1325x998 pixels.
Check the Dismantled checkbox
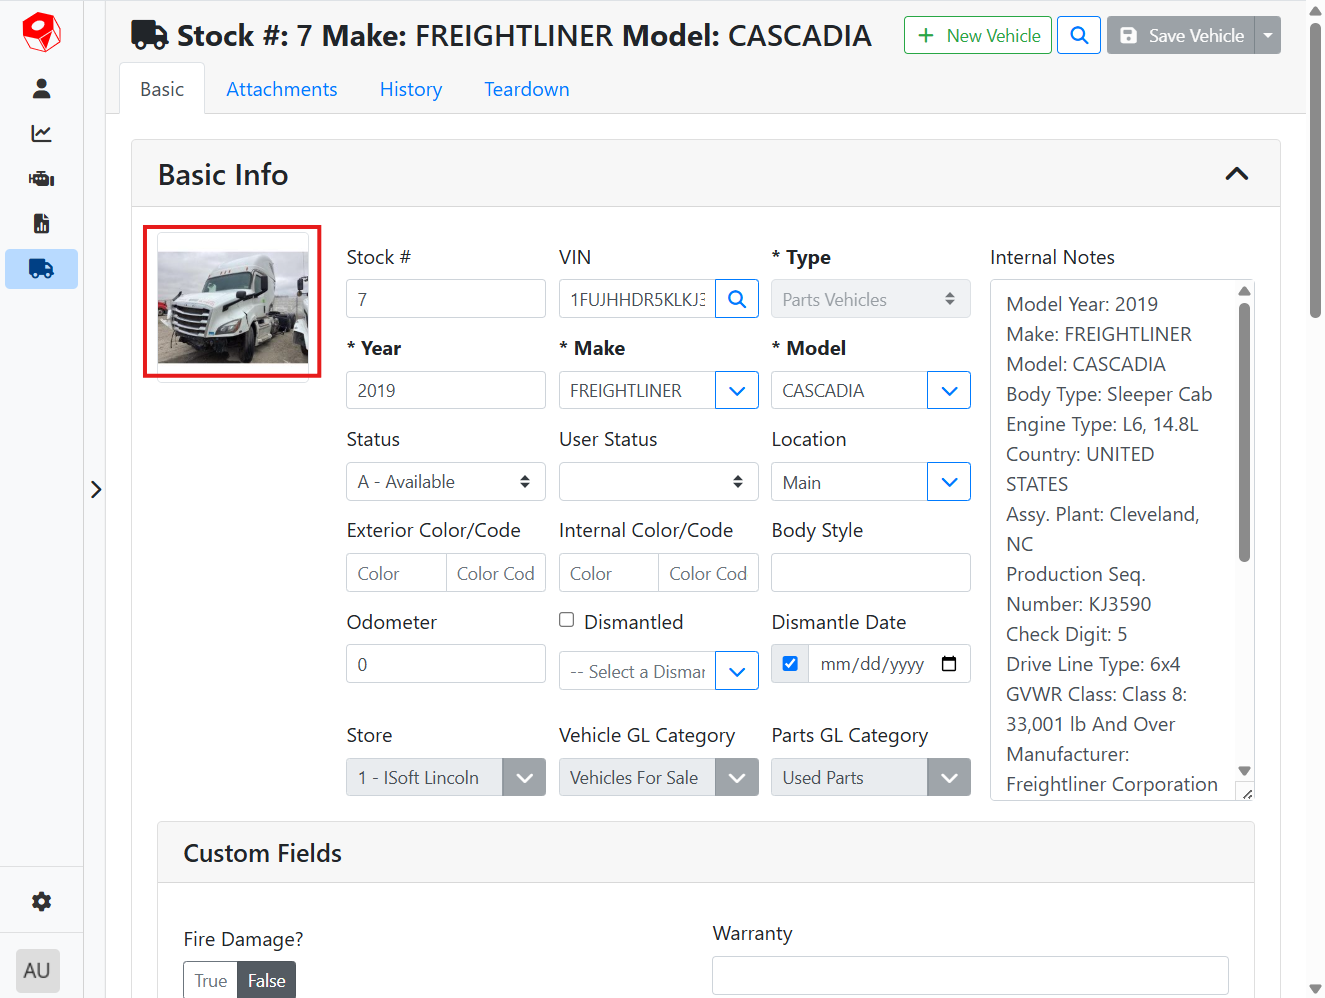pyautogui.click(x=567, y=620)
